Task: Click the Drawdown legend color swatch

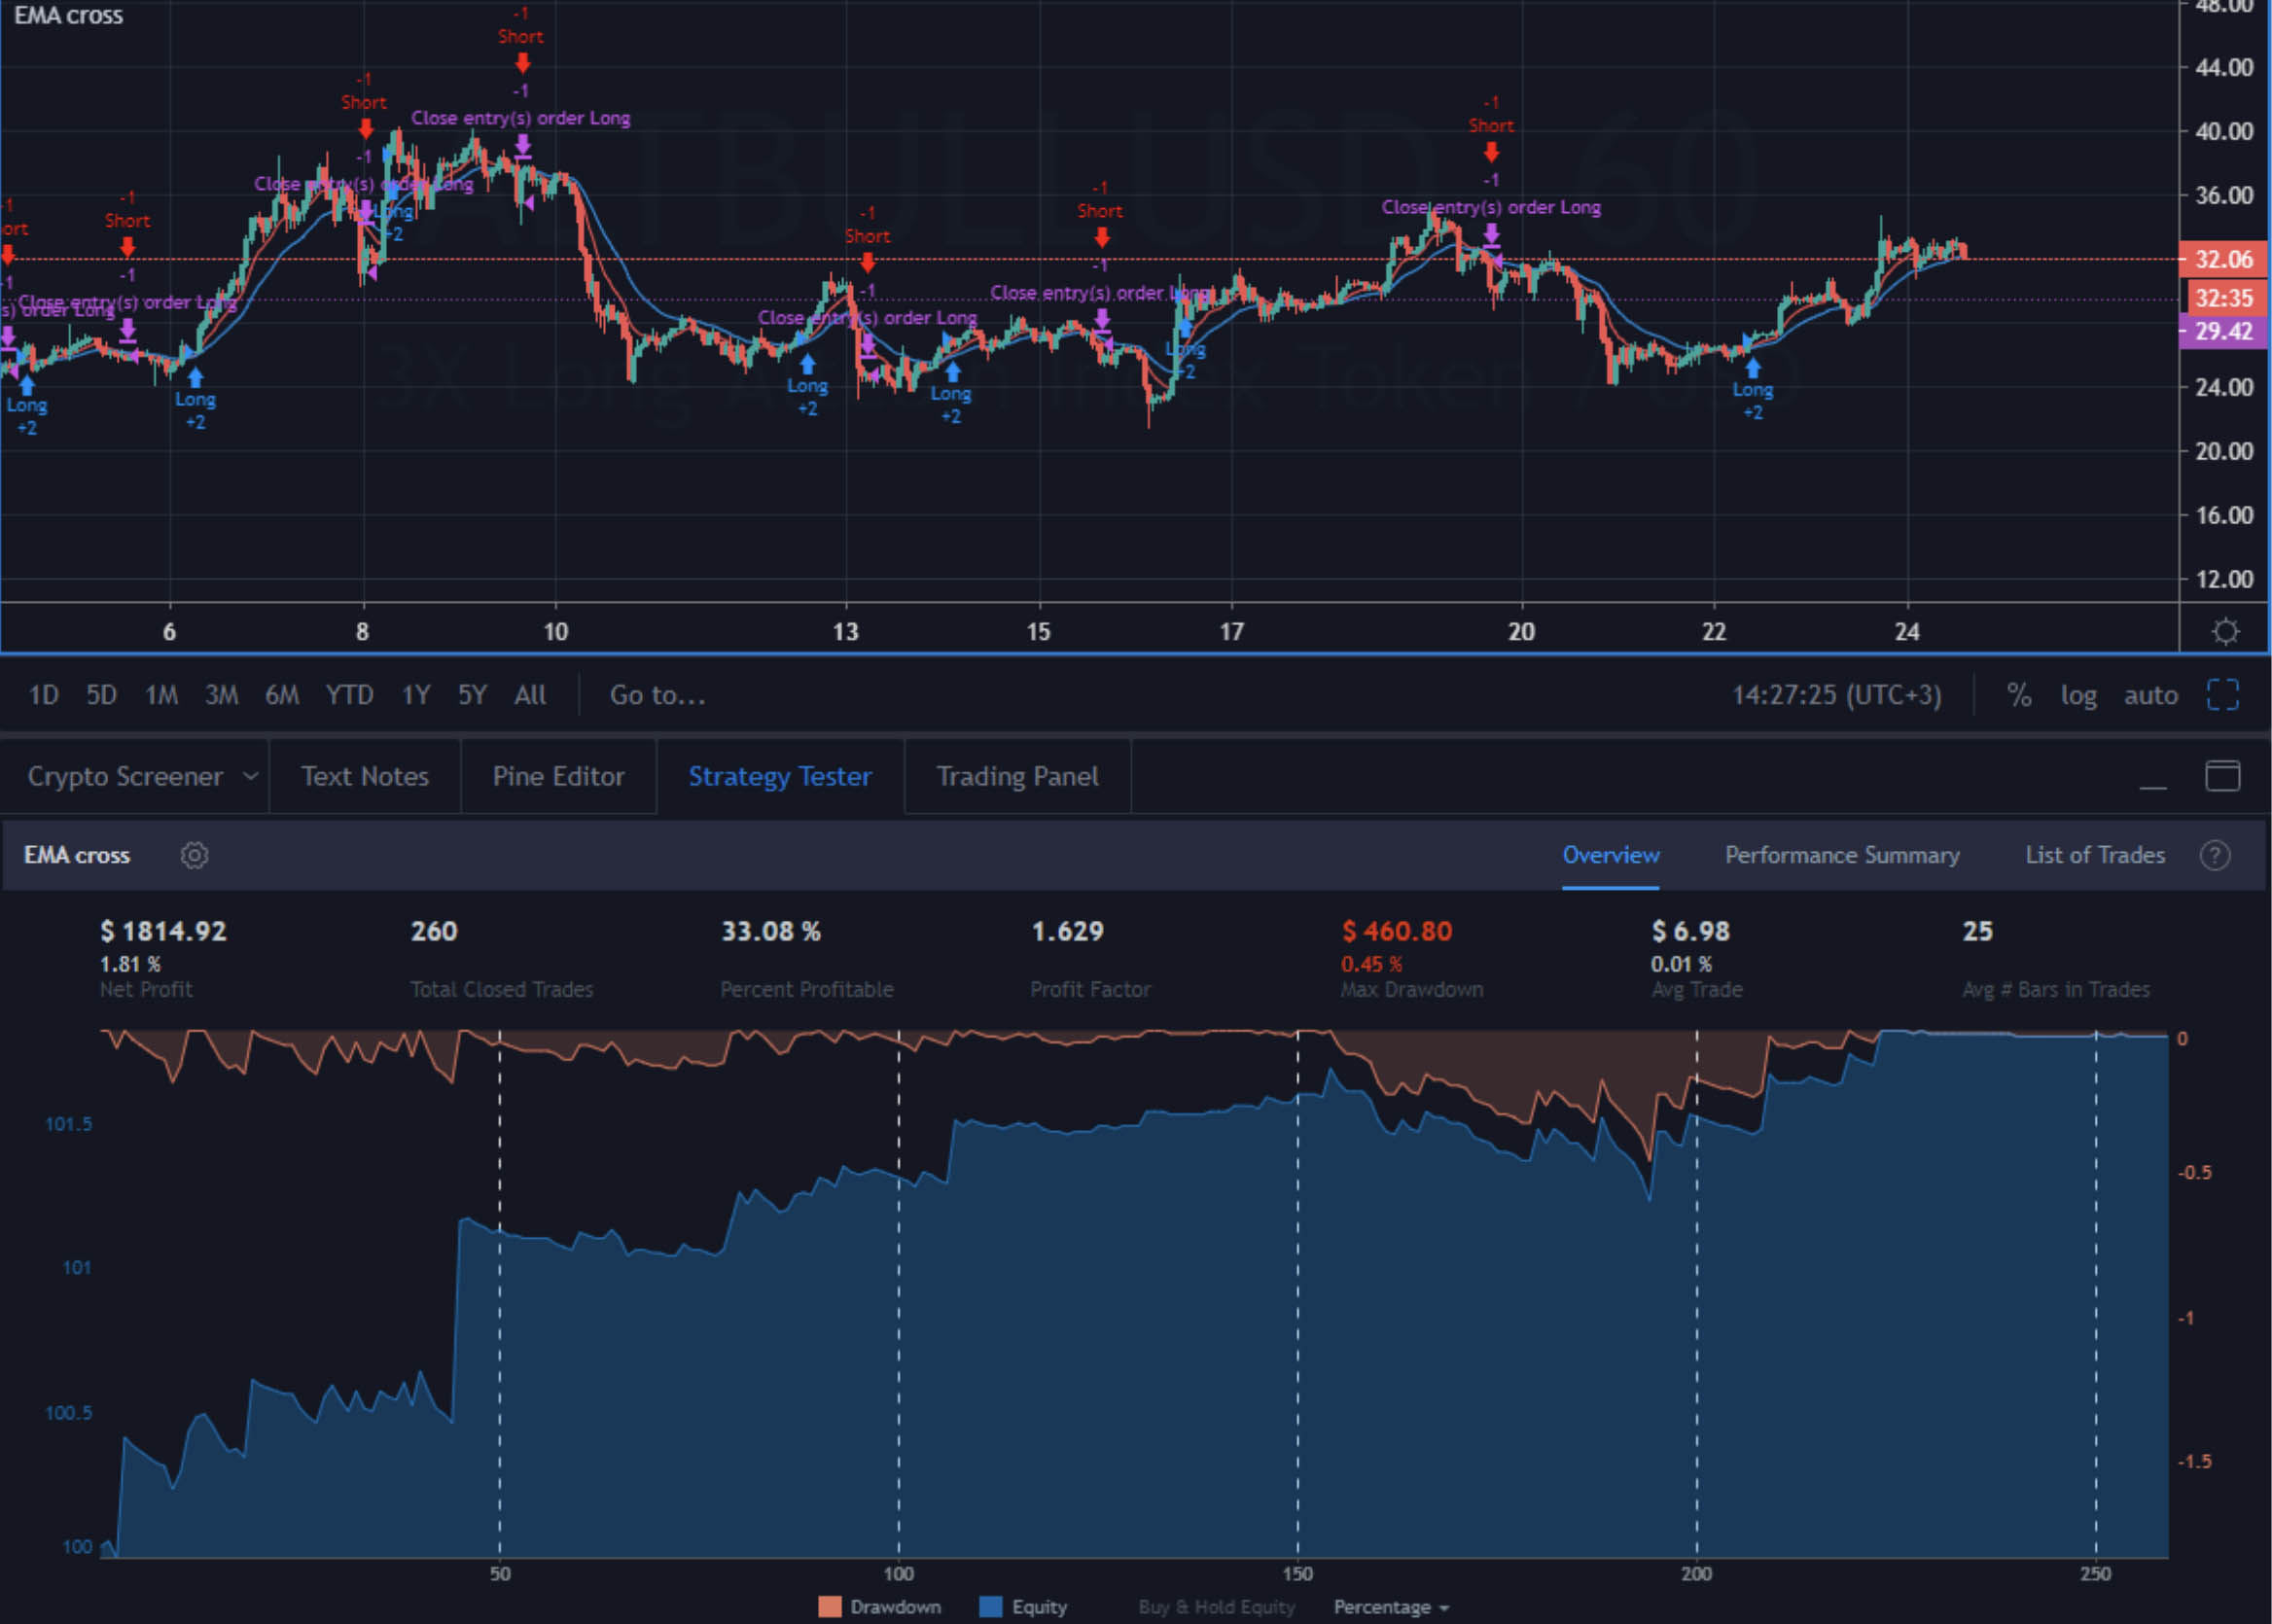Action: click(829, 1607)
